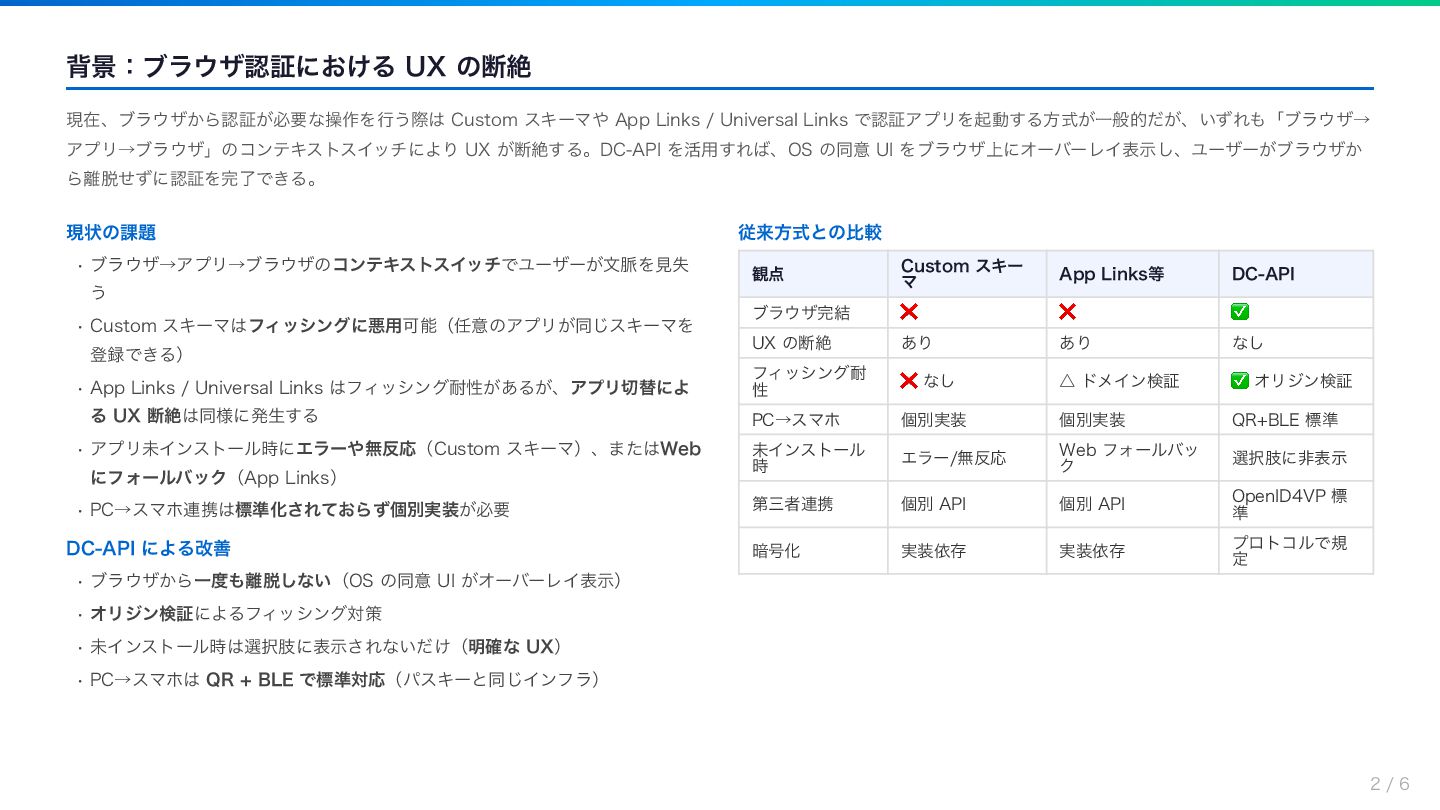This screenshot has height=810, width=1440.
Task: Click the bold text 明確な UX
Action: tap(510, 647)
